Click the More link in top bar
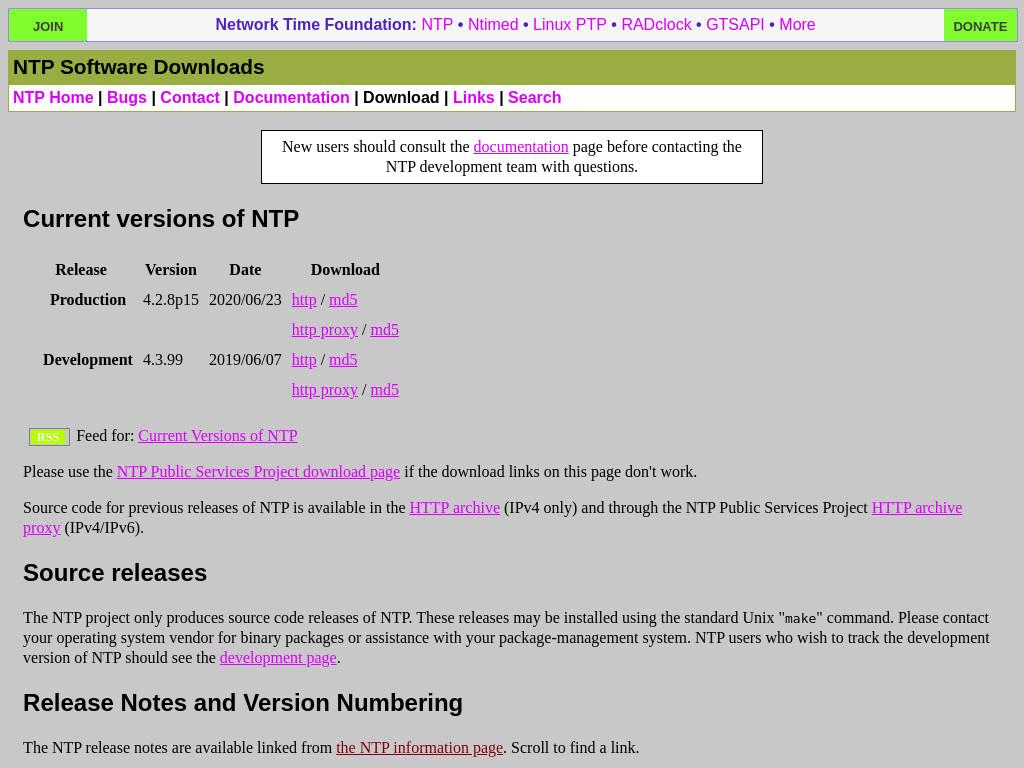This screenshot has width=1024, height=768. tap(797, 25)
